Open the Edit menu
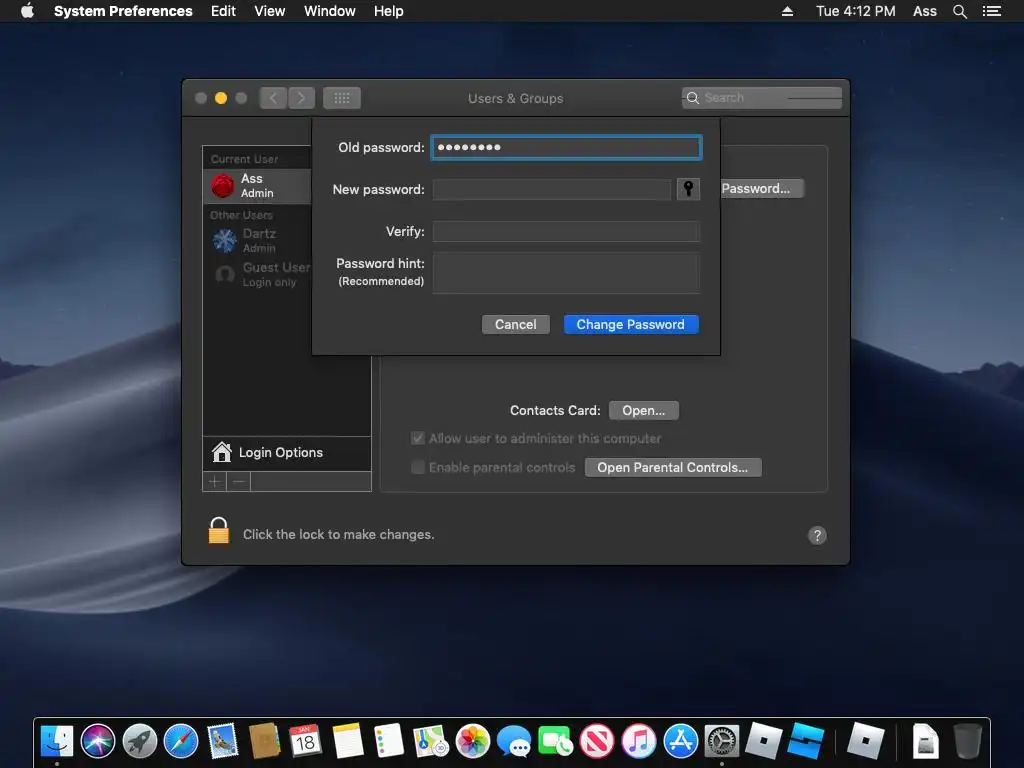The width and height of the screenshot is (1024, 768). (x=223, y=11)
